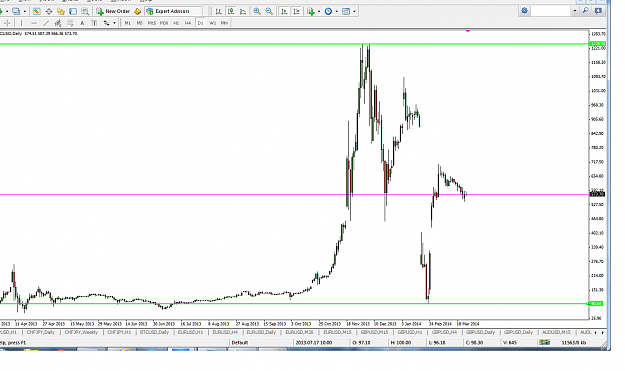Switch to the EURUSD,M30 chart tab

[x=299, y=332]
